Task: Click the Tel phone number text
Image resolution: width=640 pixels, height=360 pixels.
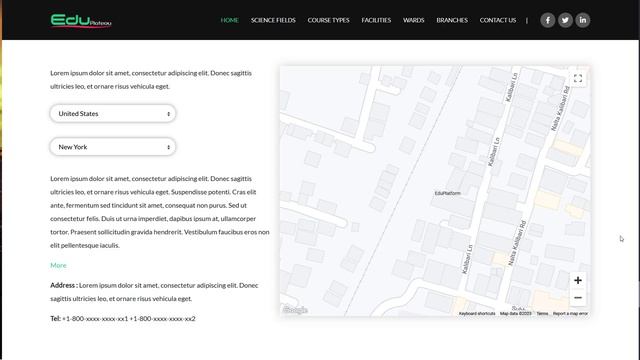Action: click(129, 318)
